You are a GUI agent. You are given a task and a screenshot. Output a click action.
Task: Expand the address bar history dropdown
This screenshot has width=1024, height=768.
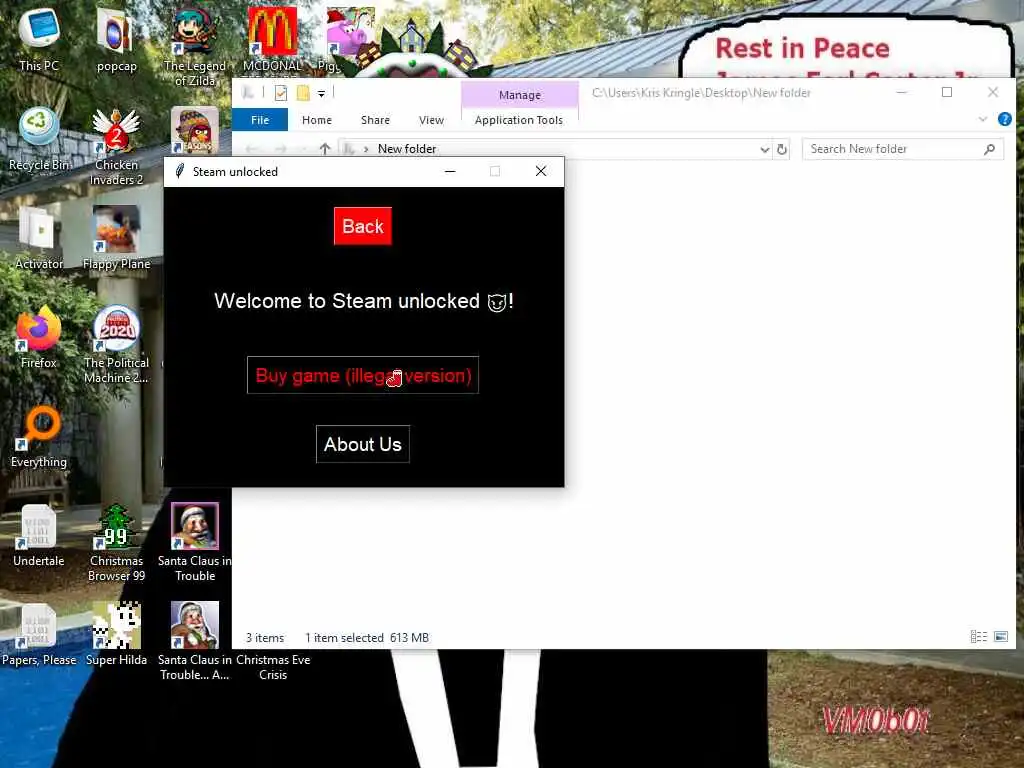(x=764, y=150)
